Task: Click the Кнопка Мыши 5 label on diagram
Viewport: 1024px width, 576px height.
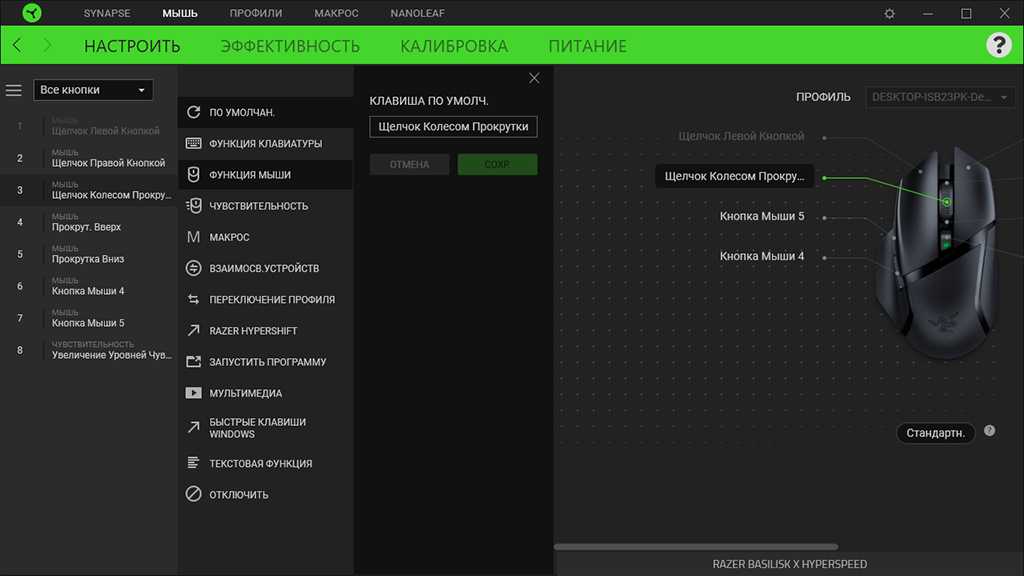Action: (x=762, y=217)
